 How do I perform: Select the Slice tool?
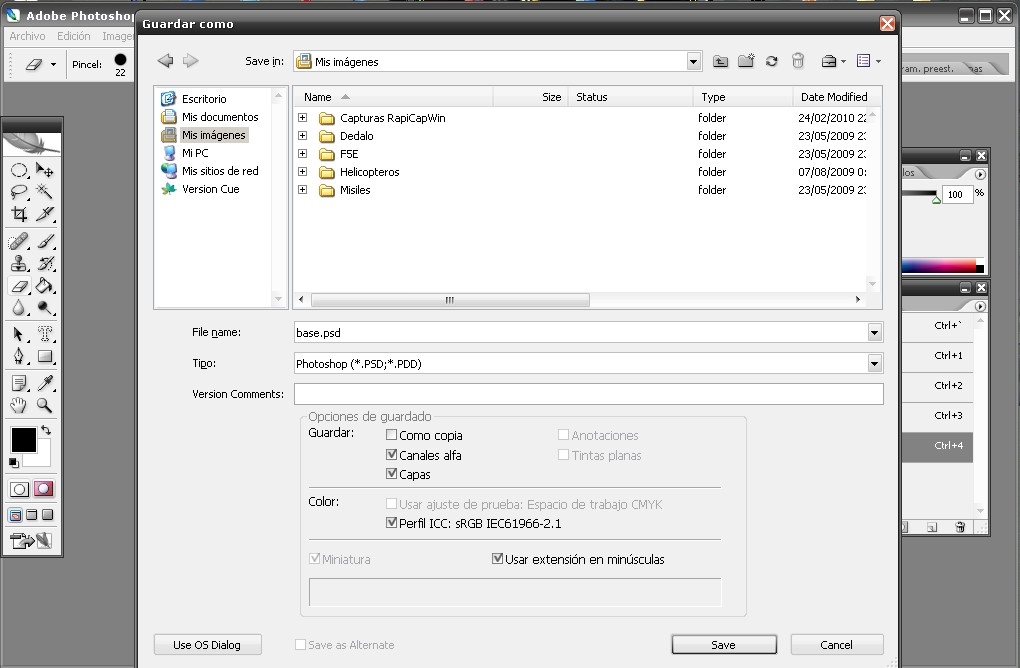click(44, 214)
